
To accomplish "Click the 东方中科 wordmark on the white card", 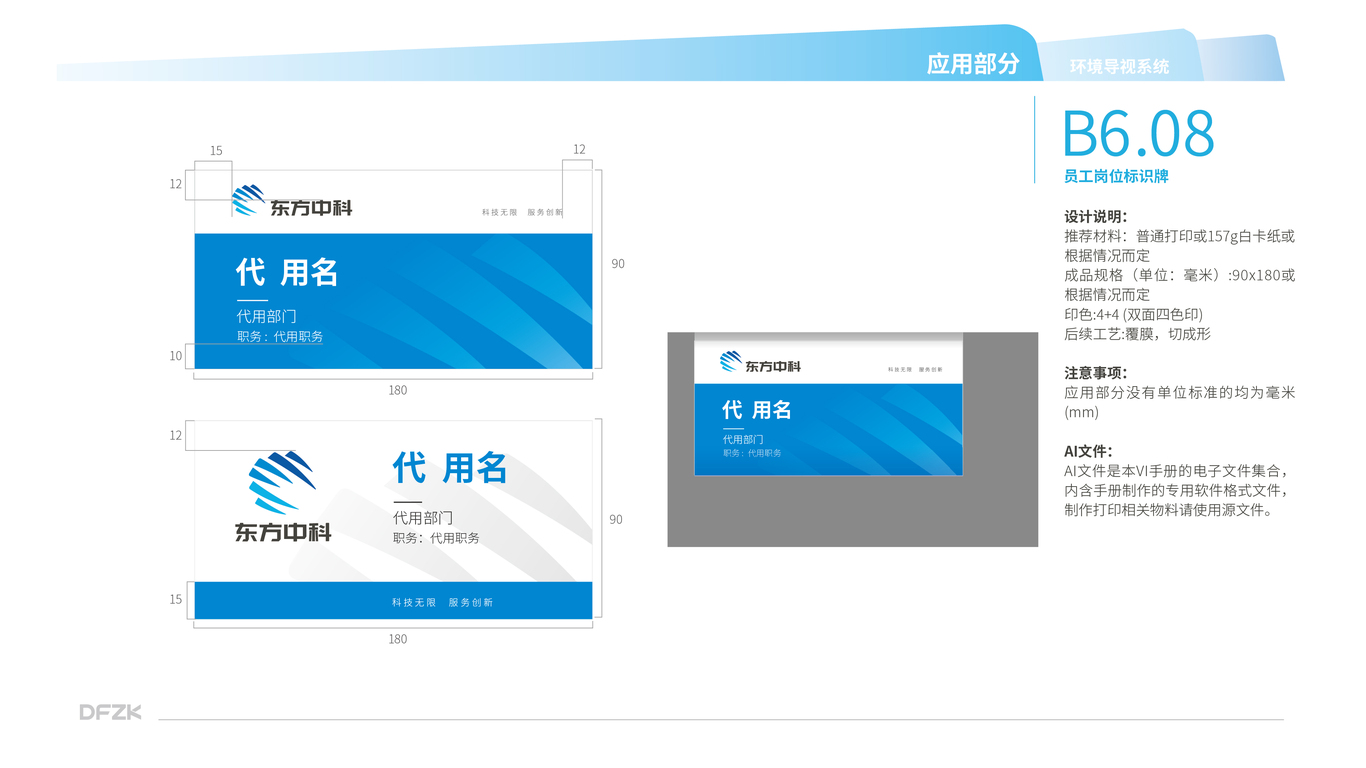I will coord(283,532).
